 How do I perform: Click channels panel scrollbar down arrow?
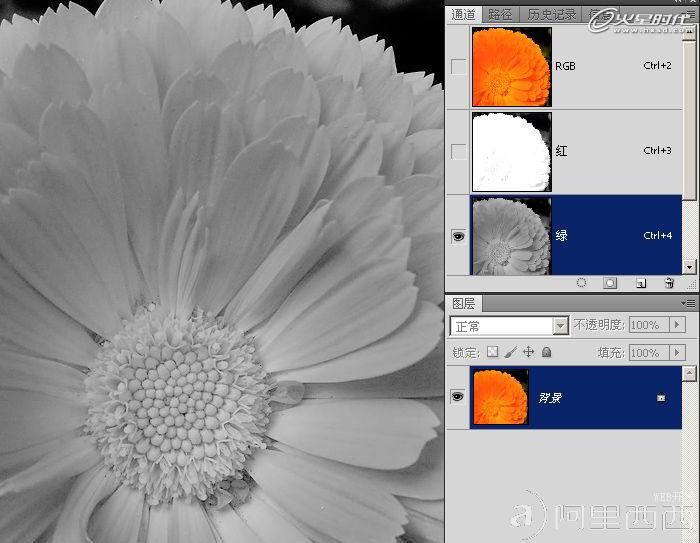pos(689,267)
